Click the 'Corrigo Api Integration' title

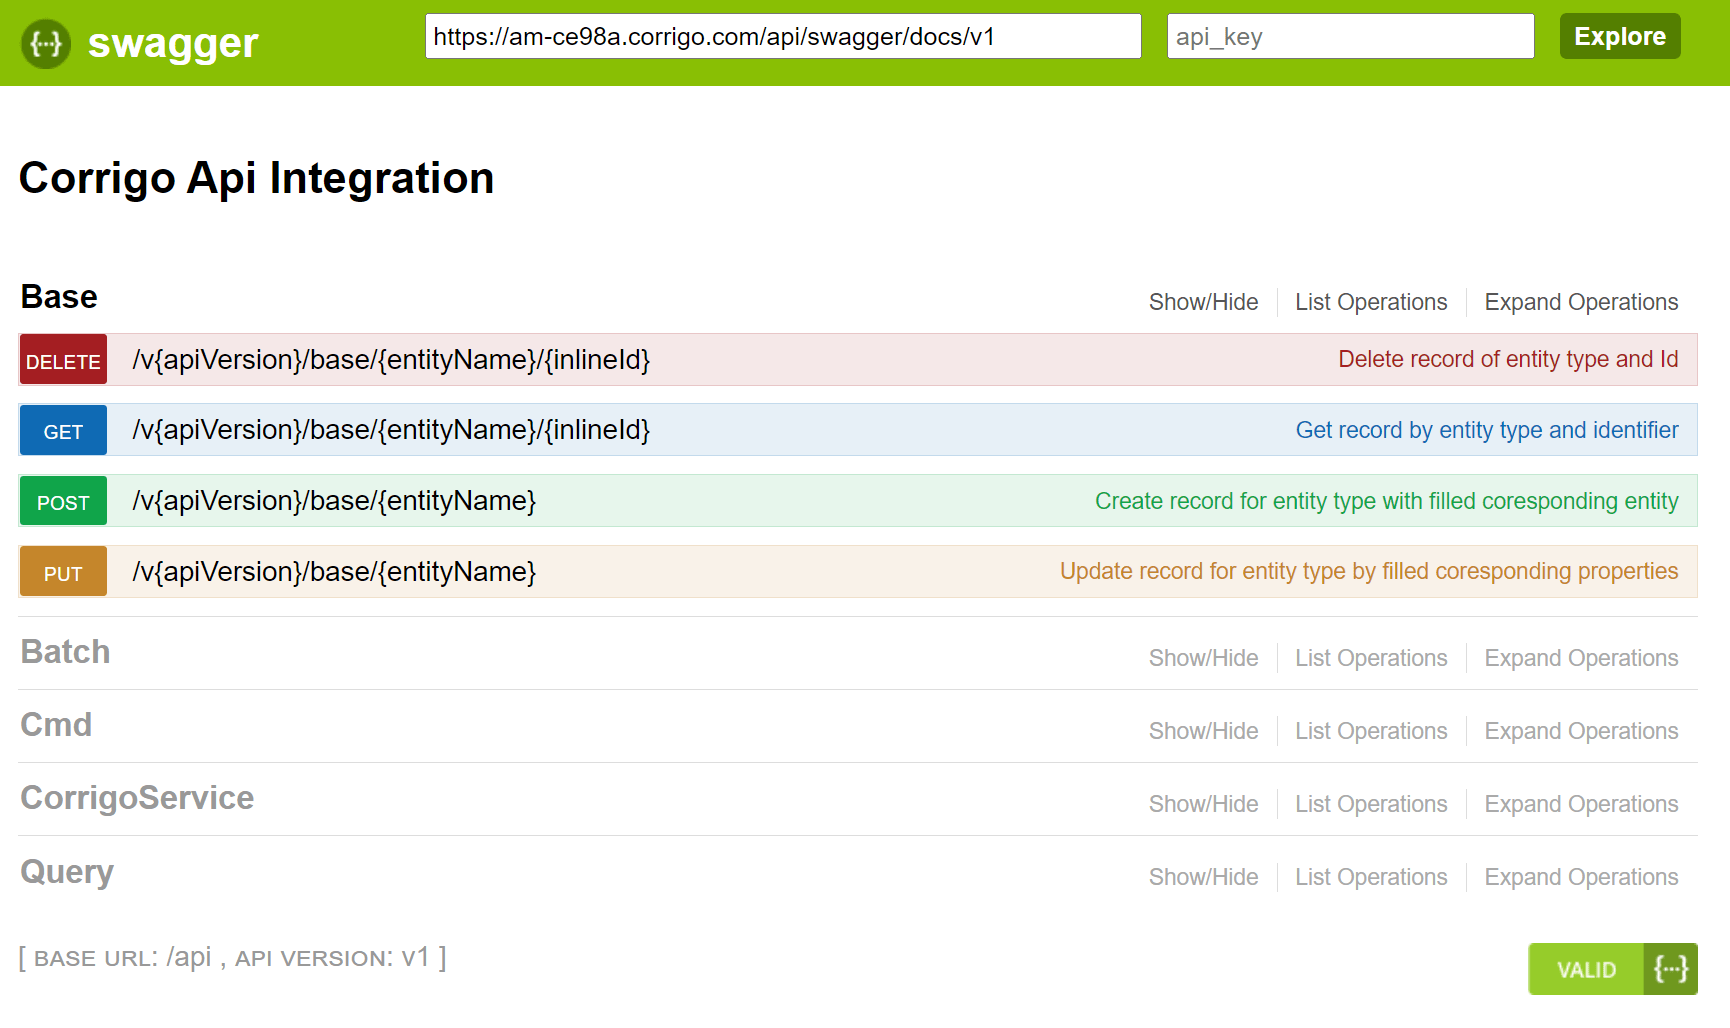click(x=256, y=178)
